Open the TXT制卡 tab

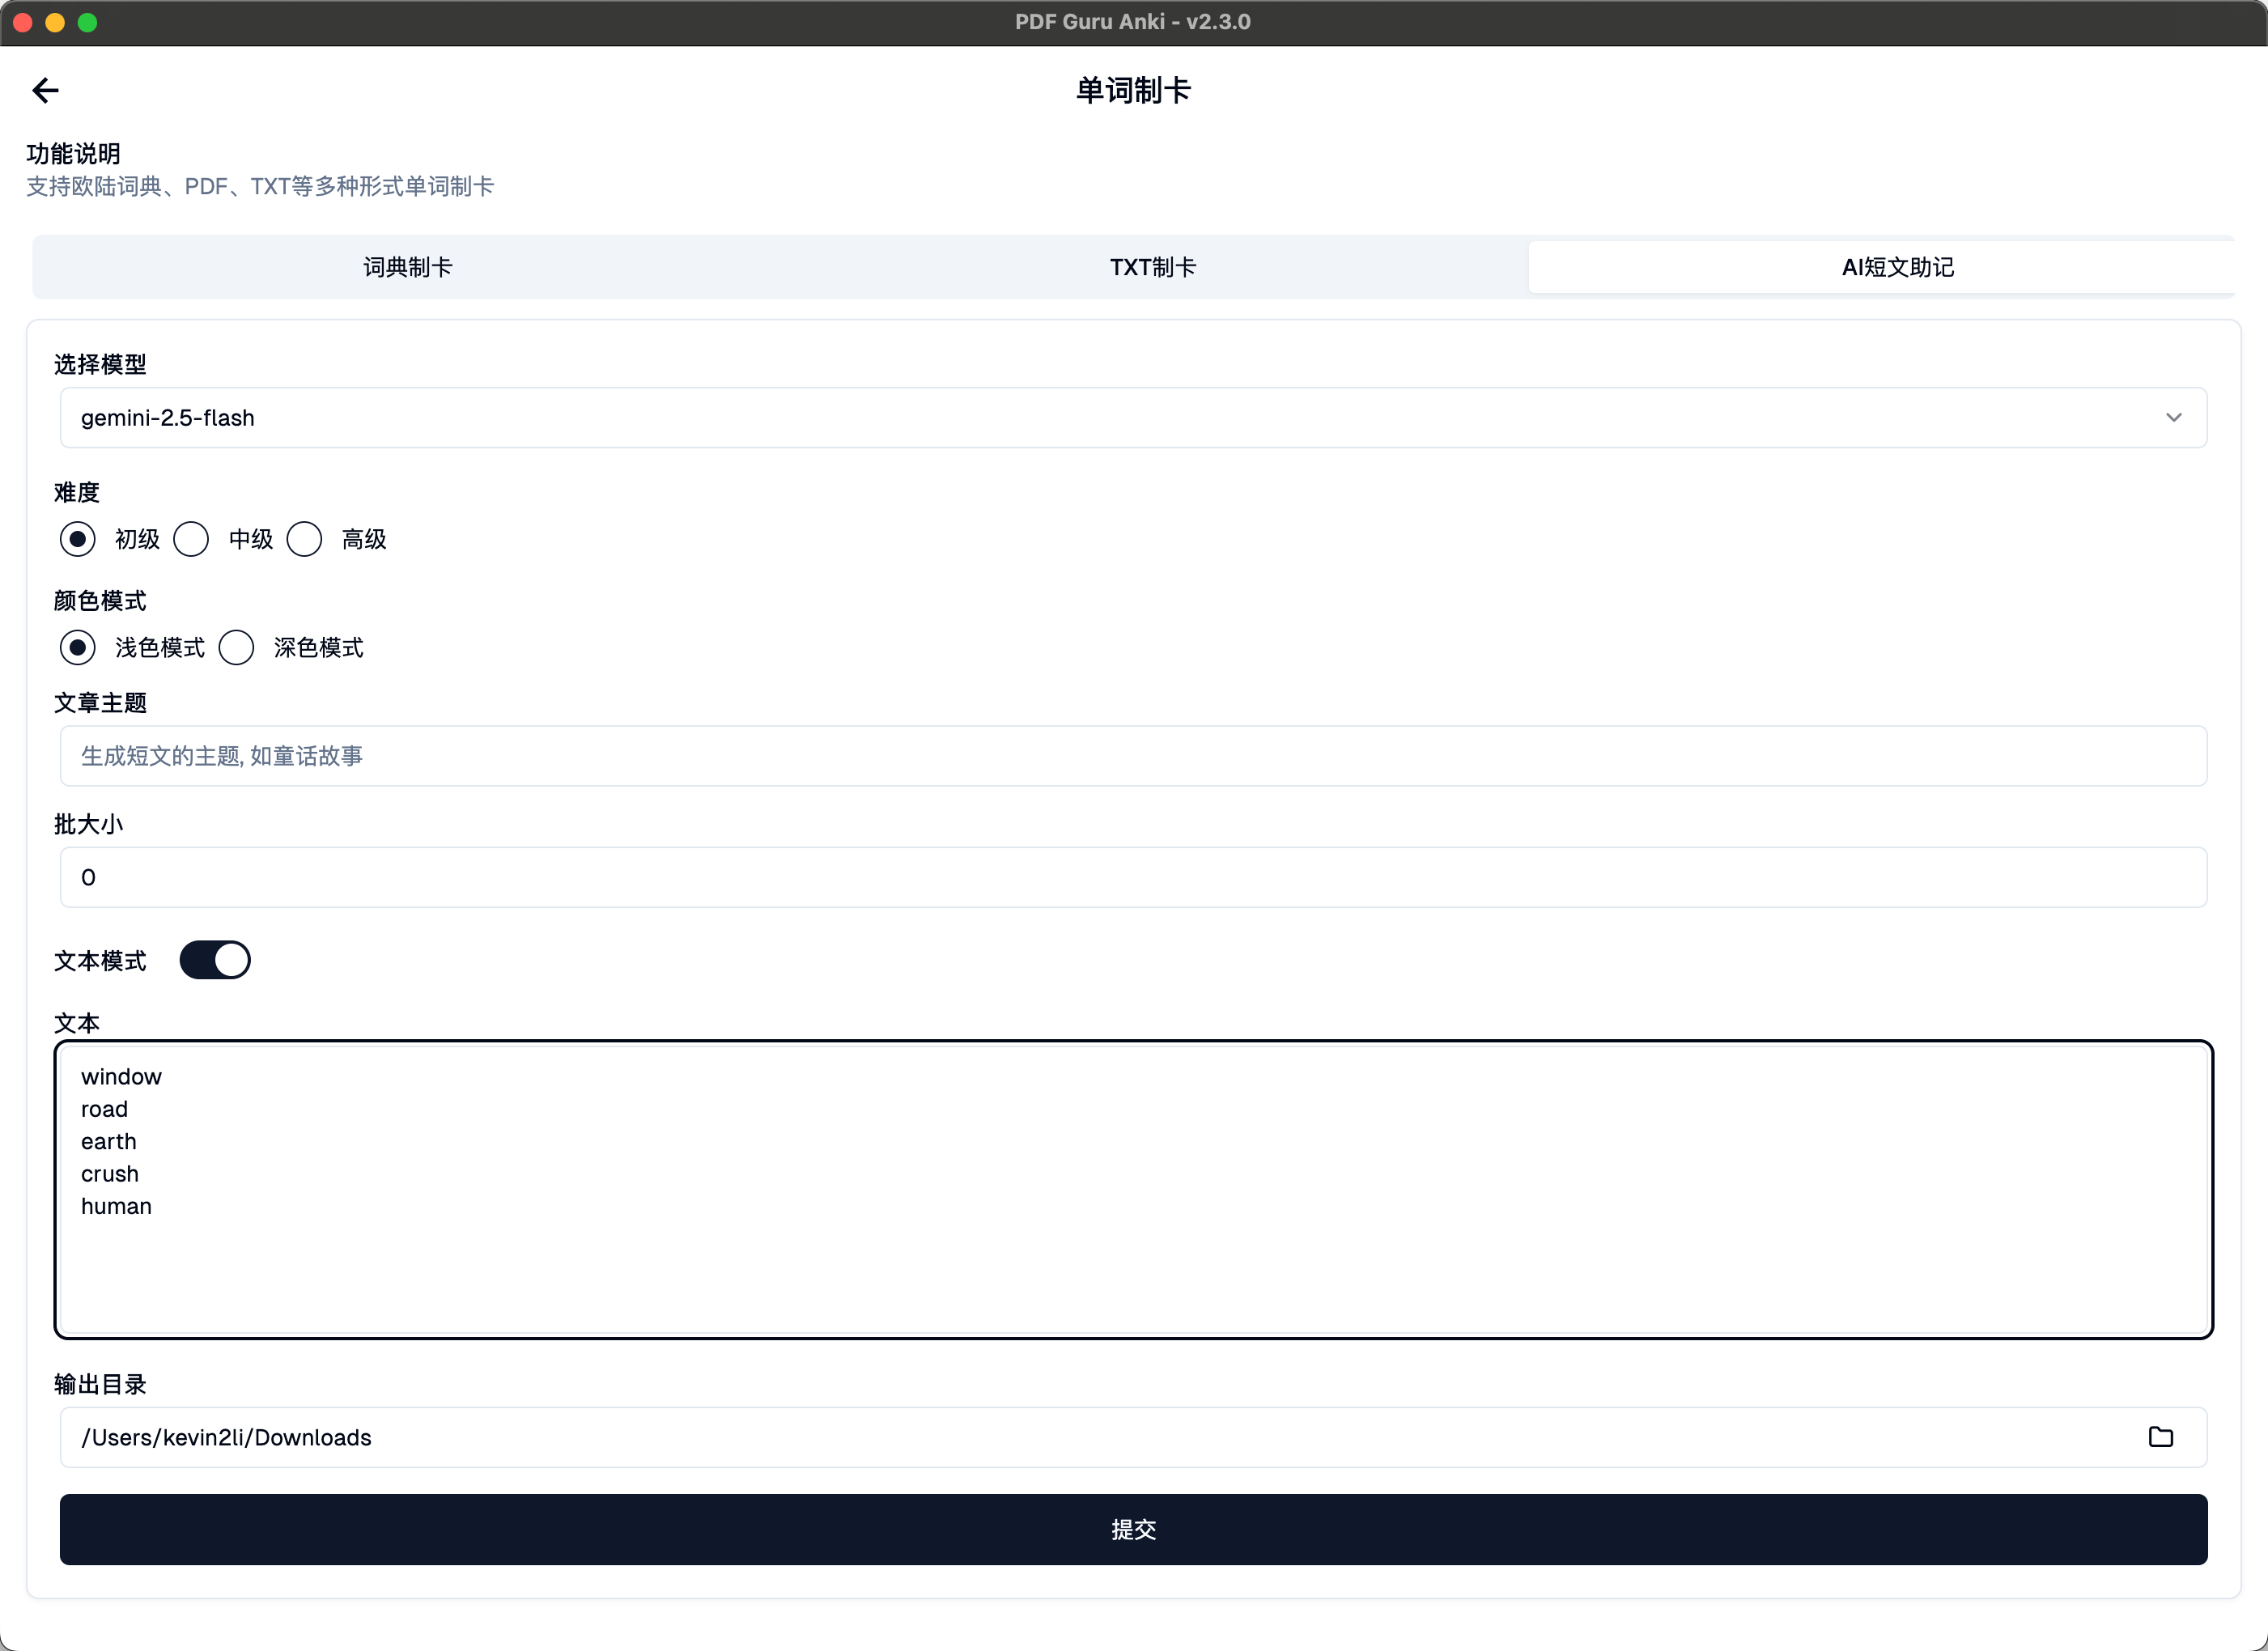tap(1152, 267)
